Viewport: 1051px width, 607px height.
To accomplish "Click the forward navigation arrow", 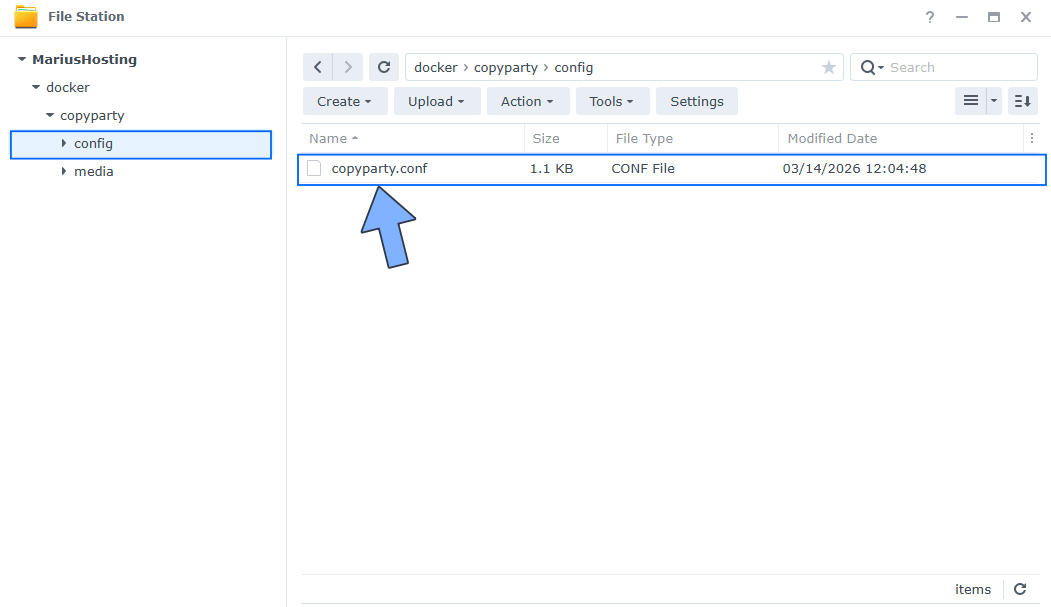I will (347, 66).
